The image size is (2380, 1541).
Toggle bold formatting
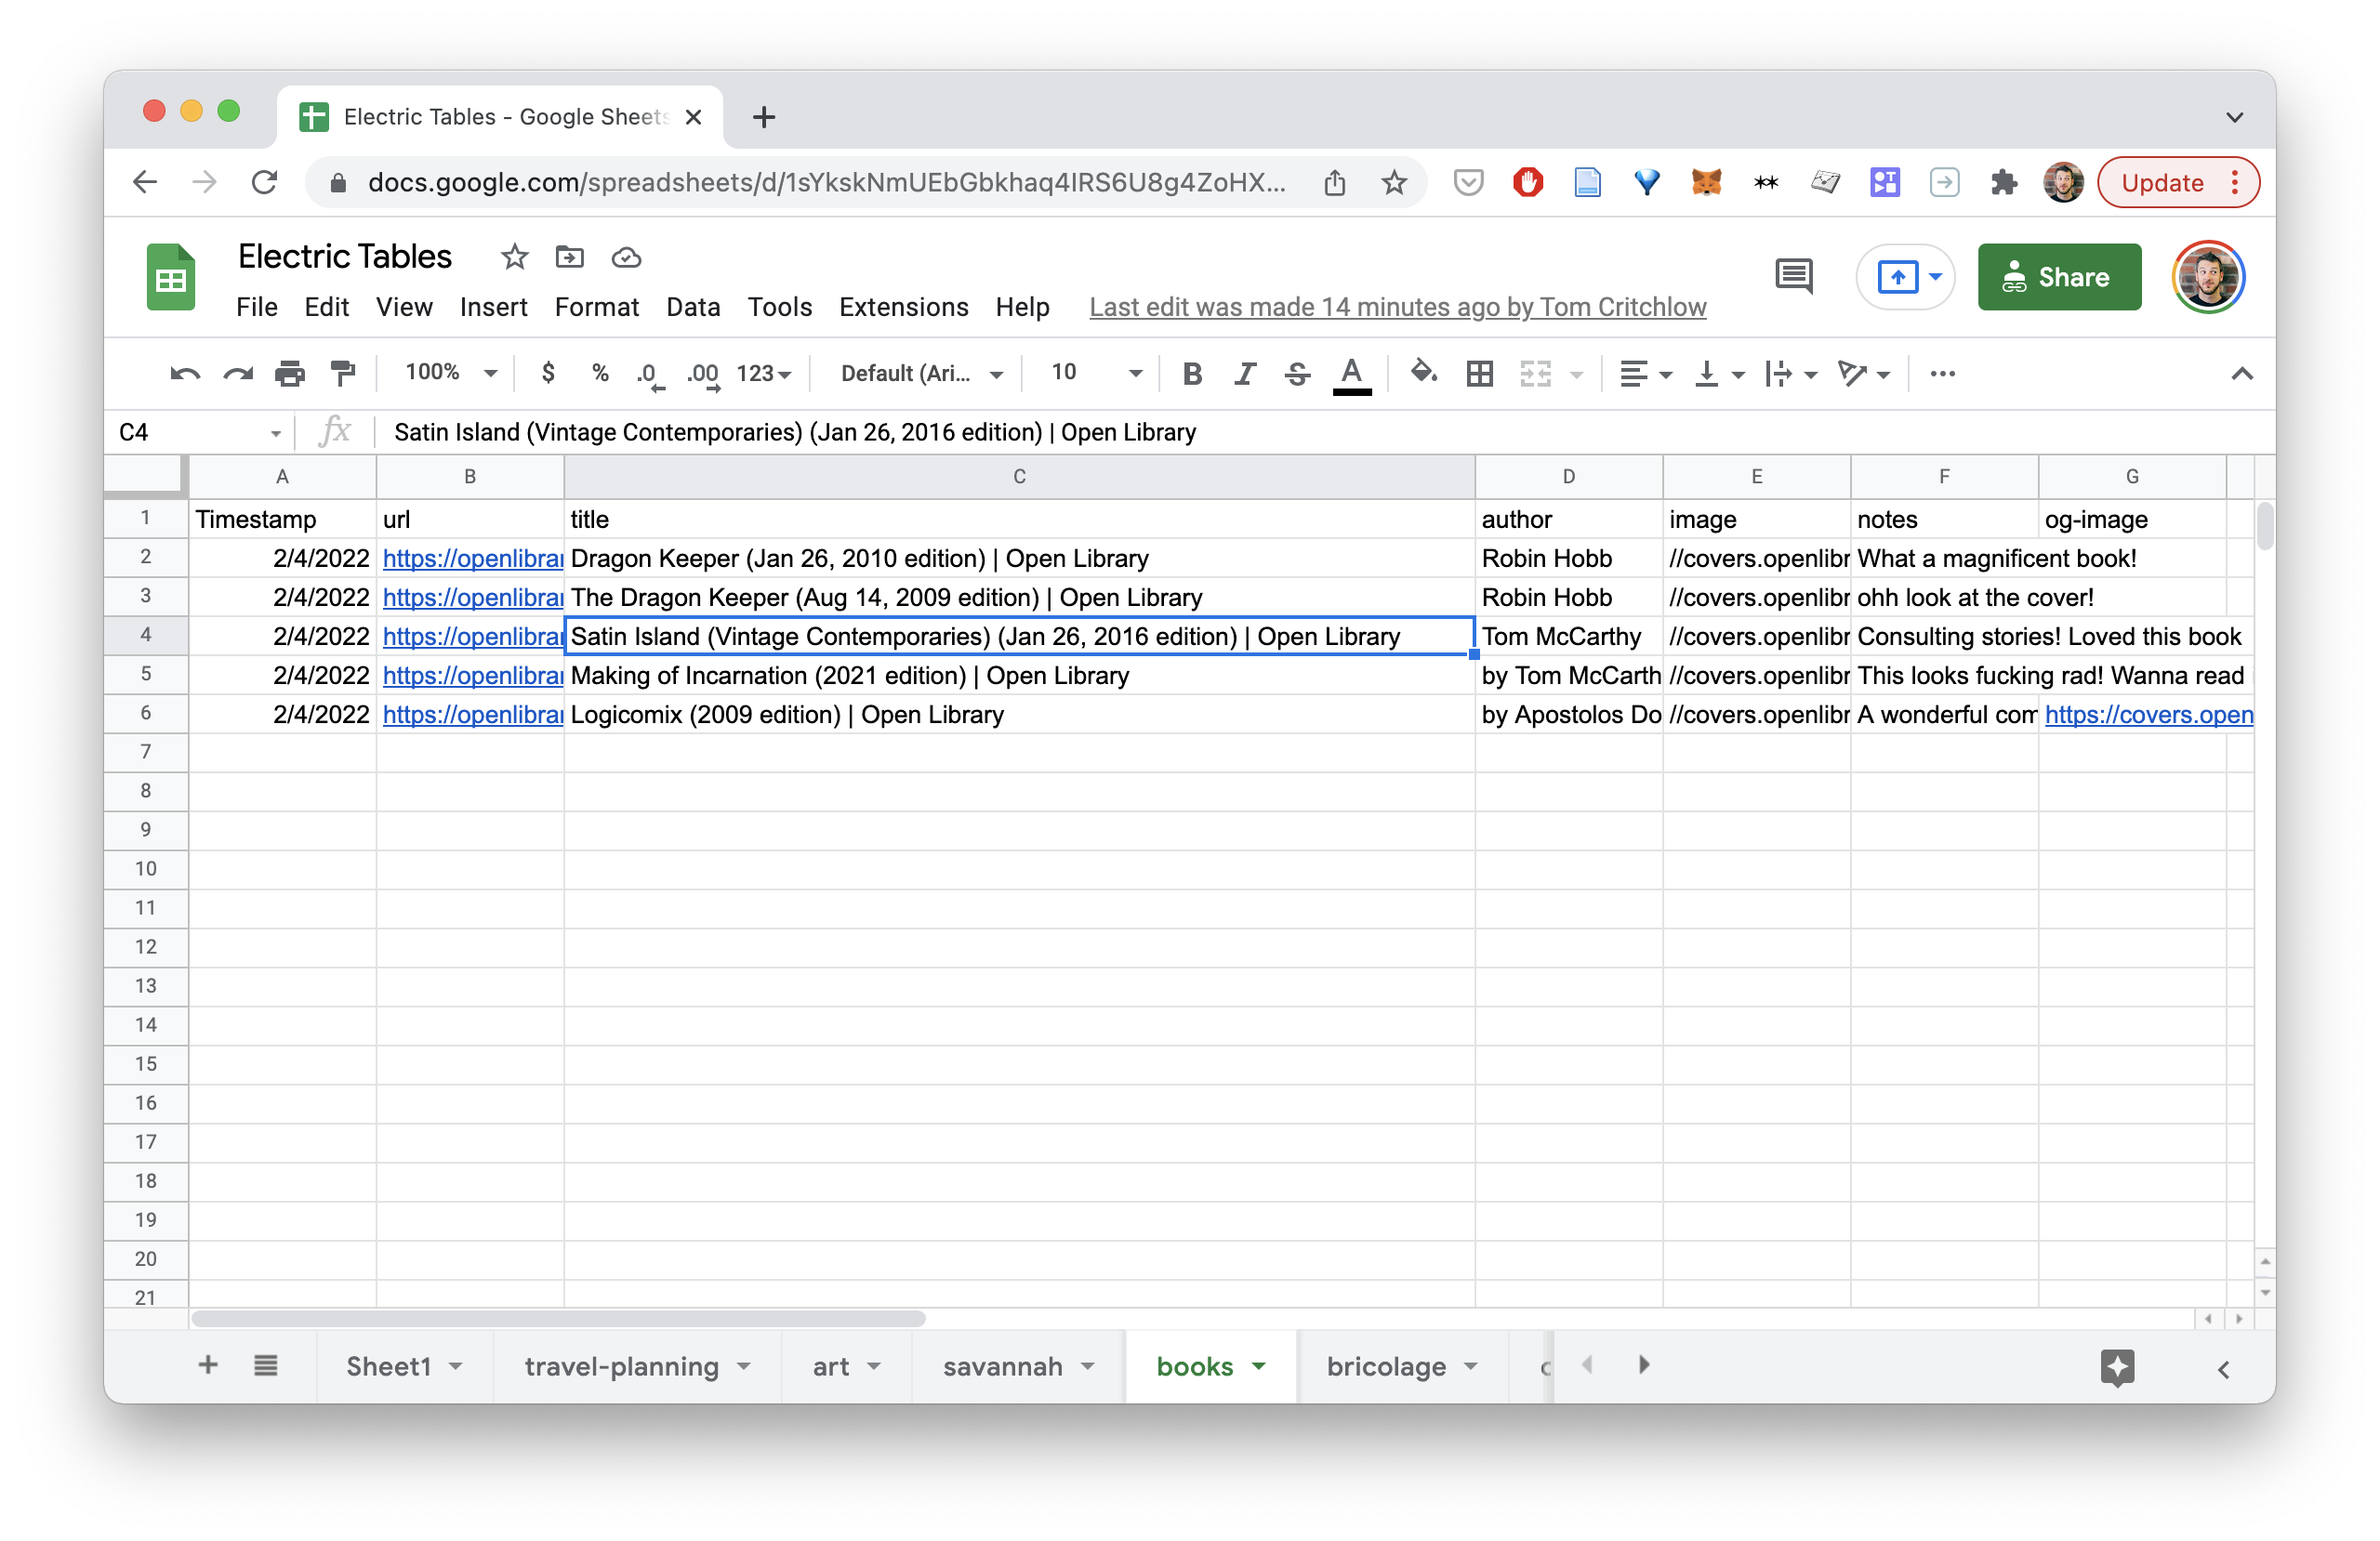1192,374
